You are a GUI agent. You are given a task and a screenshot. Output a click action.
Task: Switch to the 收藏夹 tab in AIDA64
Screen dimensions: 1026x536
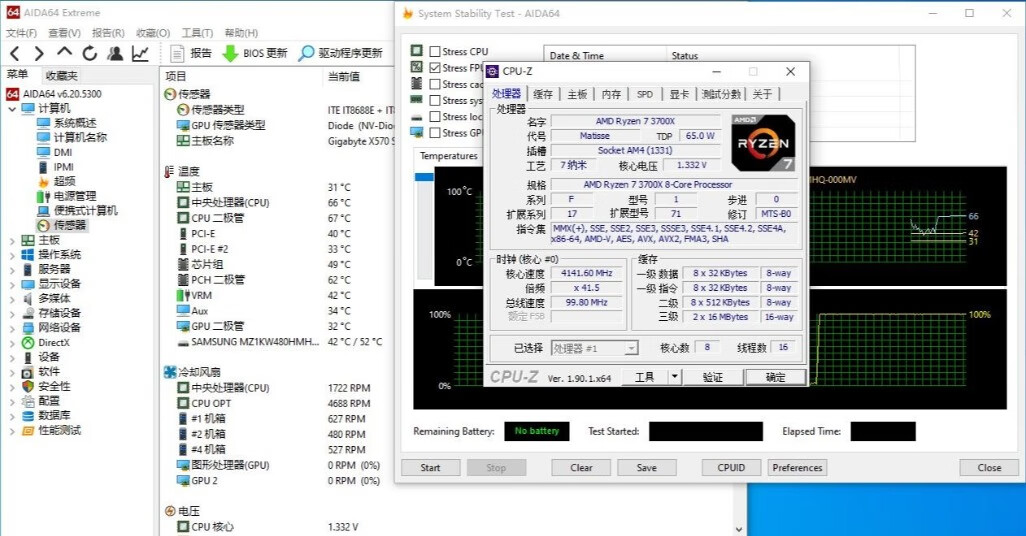(62, 76)
